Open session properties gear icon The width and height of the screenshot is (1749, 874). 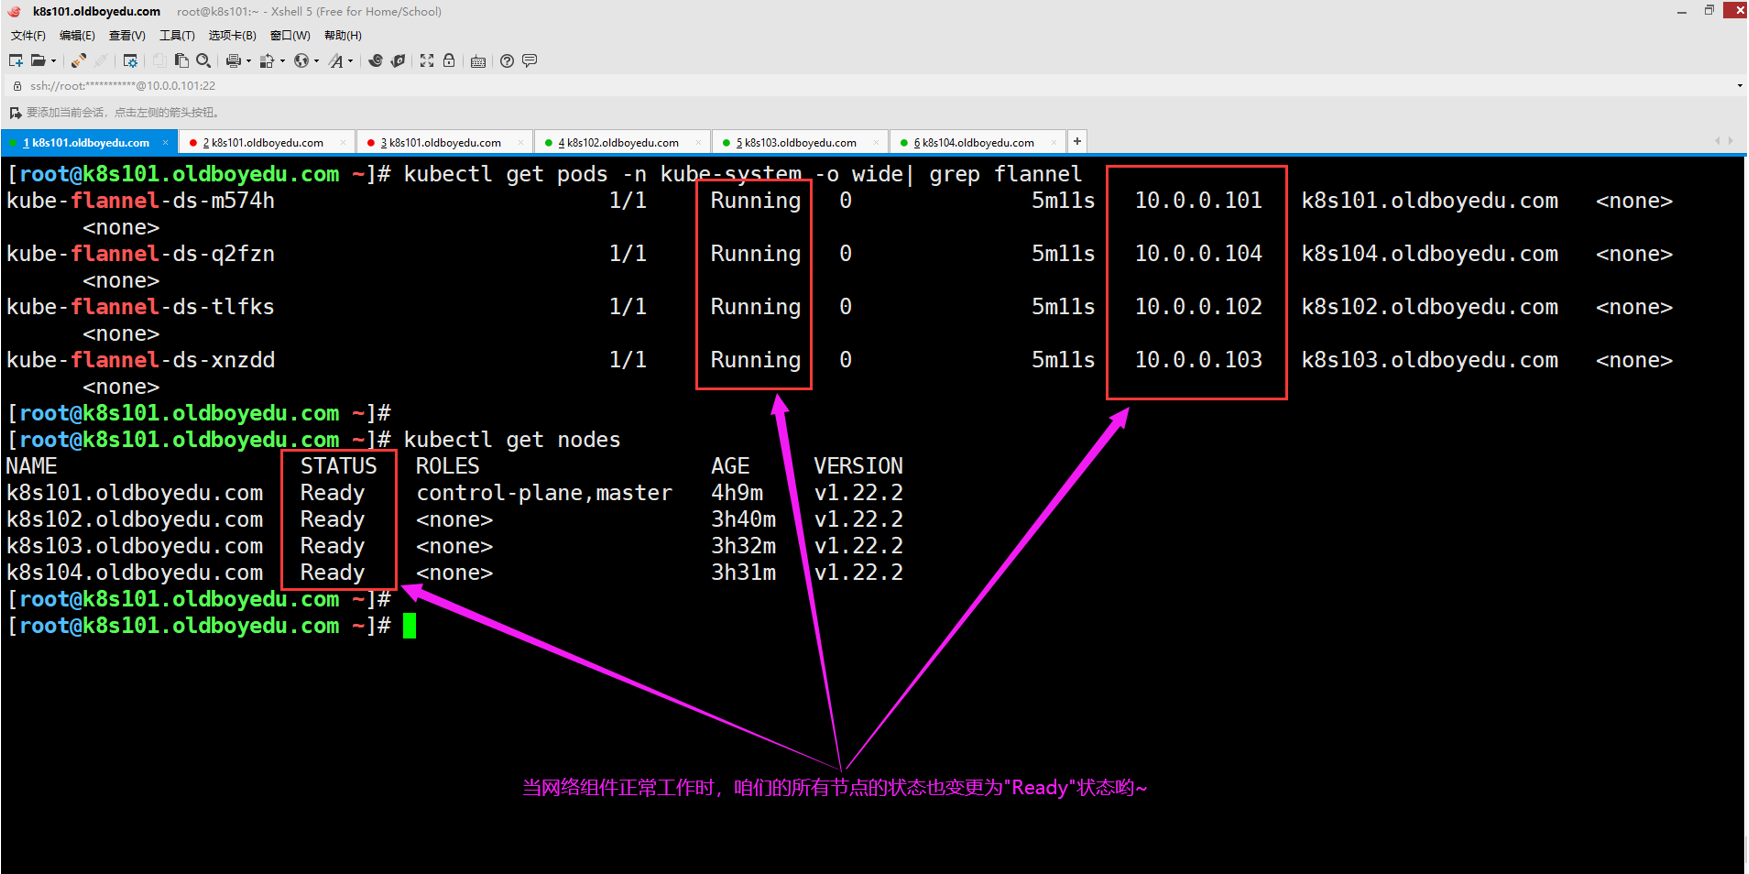[130, 61]
